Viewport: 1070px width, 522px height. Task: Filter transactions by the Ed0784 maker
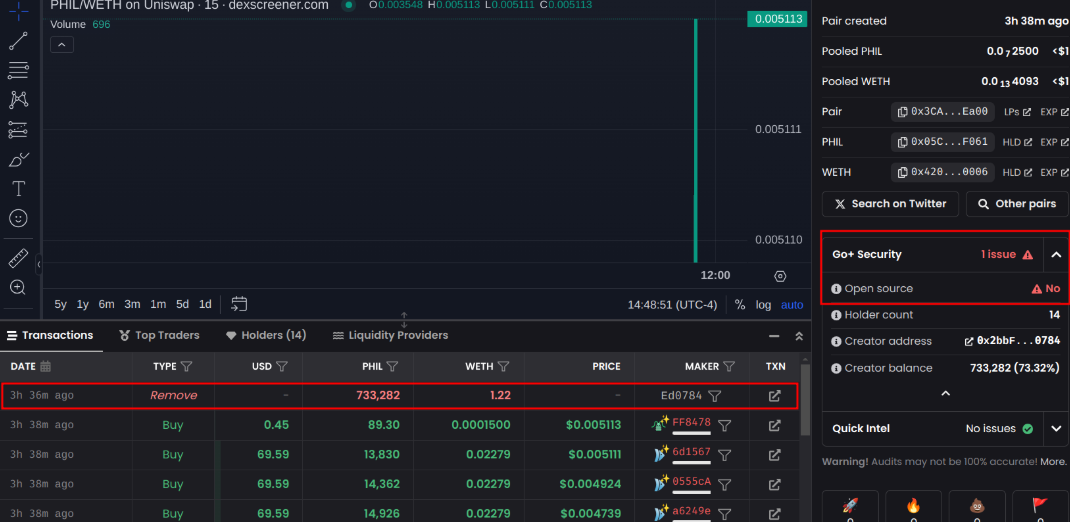point(715,396)
